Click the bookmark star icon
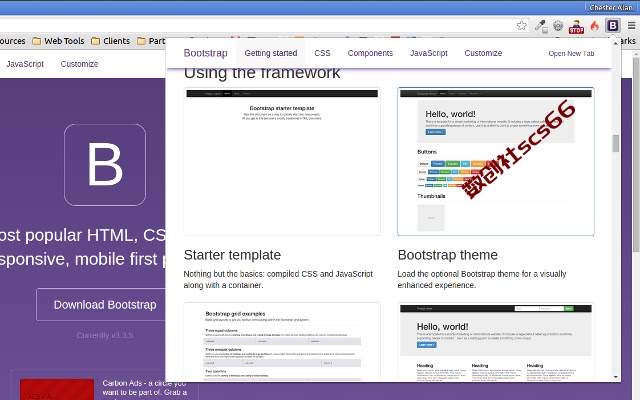 point(522,26)
